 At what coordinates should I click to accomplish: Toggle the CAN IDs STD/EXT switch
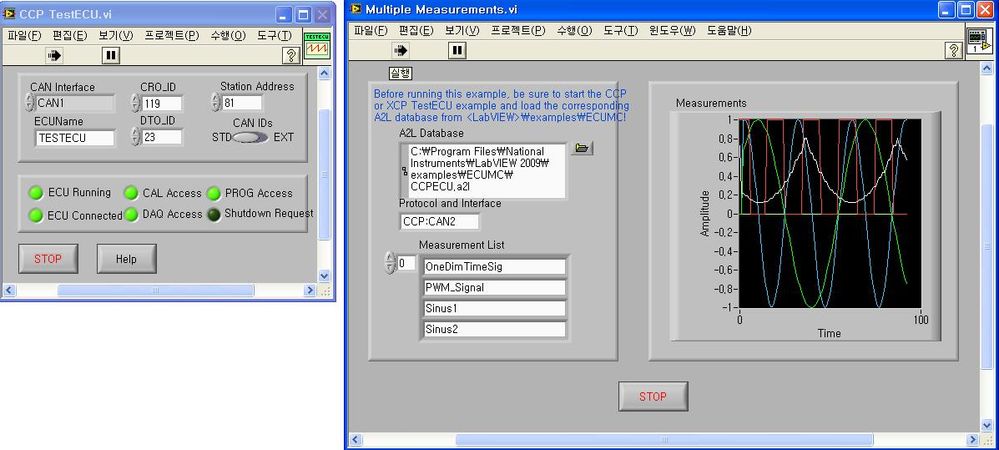(x=249, y=137)
